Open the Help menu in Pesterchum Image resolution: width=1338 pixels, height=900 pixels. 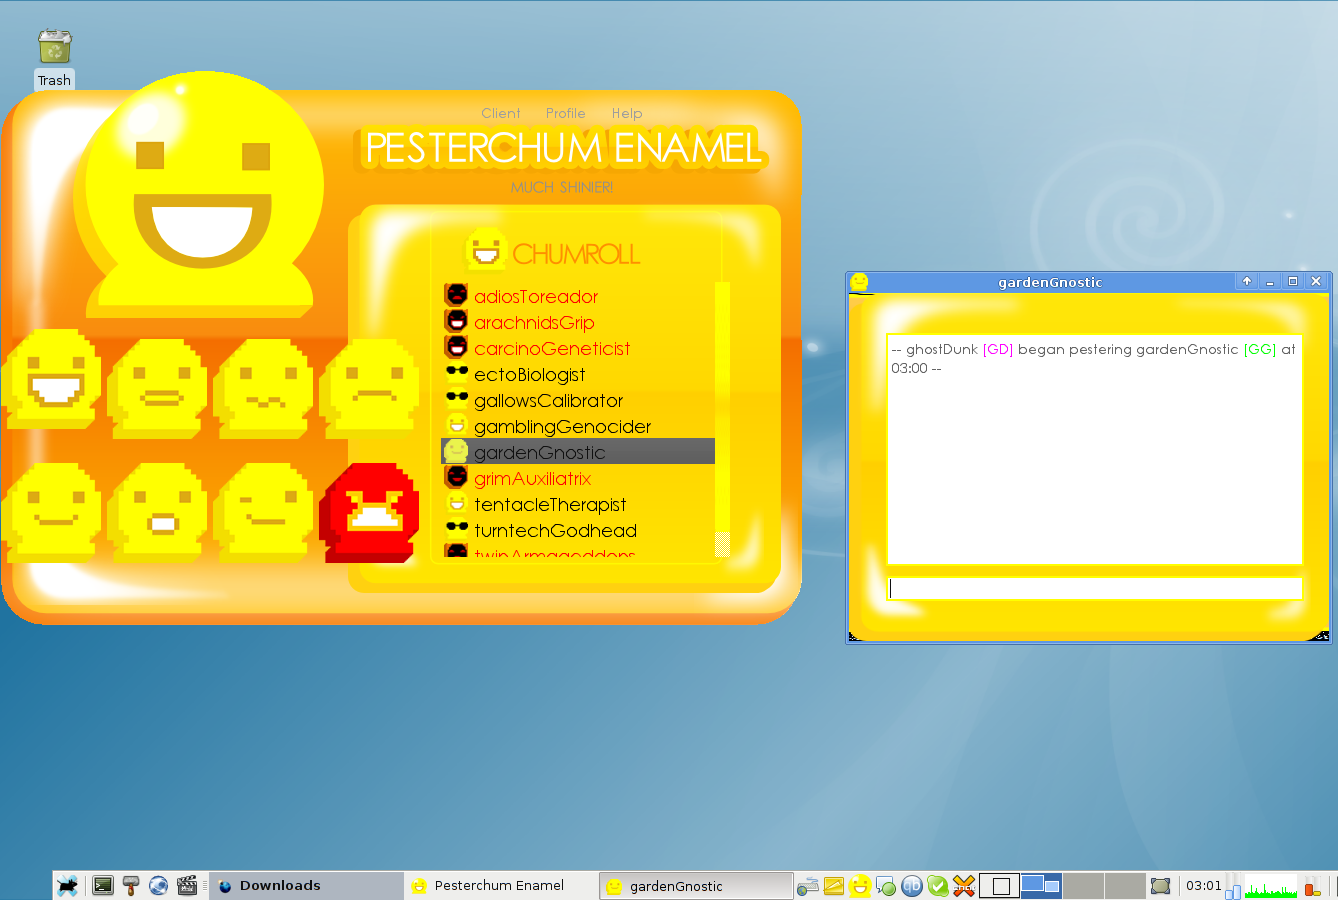(627, 113)
